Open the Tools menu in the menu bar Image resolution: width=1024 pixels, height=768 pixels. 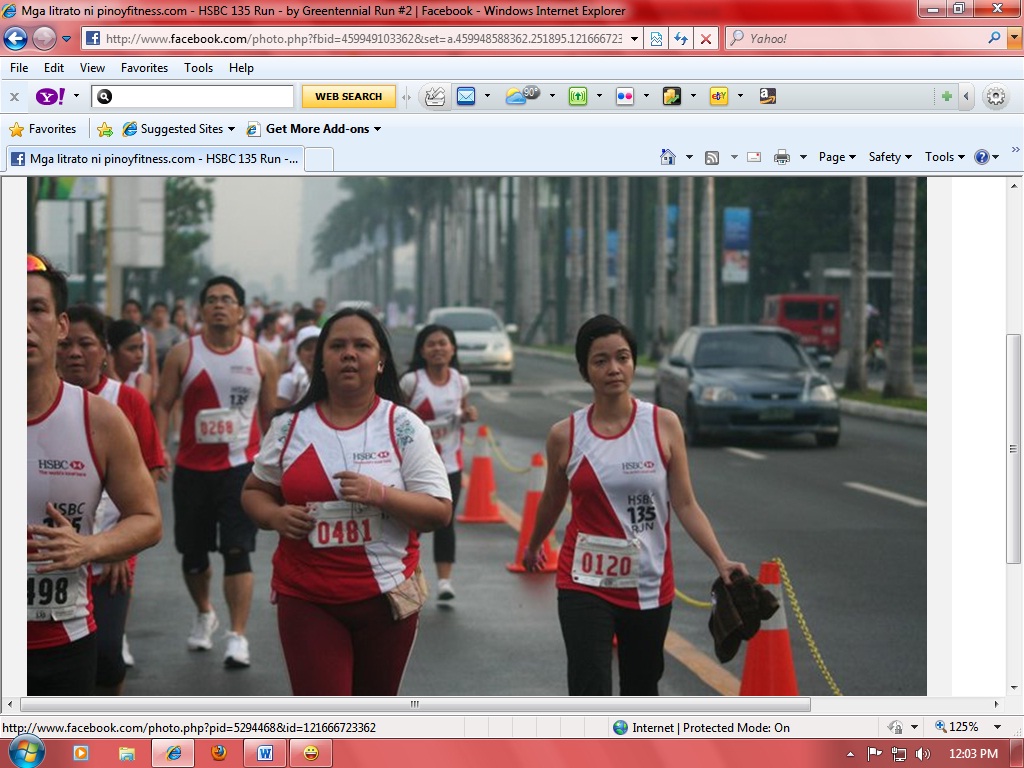pyautogui.click(x=198, y=68)
